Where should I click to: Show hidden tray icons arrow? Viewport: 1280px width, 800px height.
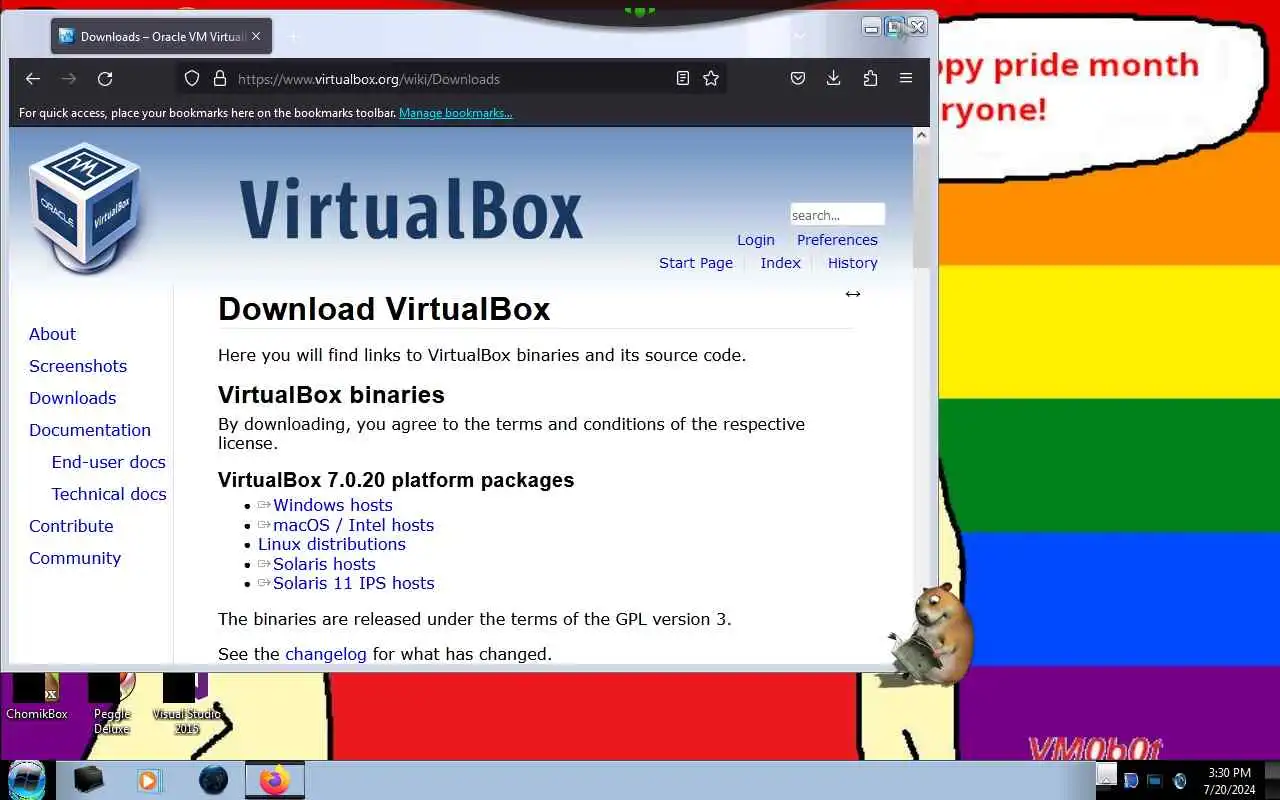click(x=1106, y=774)
